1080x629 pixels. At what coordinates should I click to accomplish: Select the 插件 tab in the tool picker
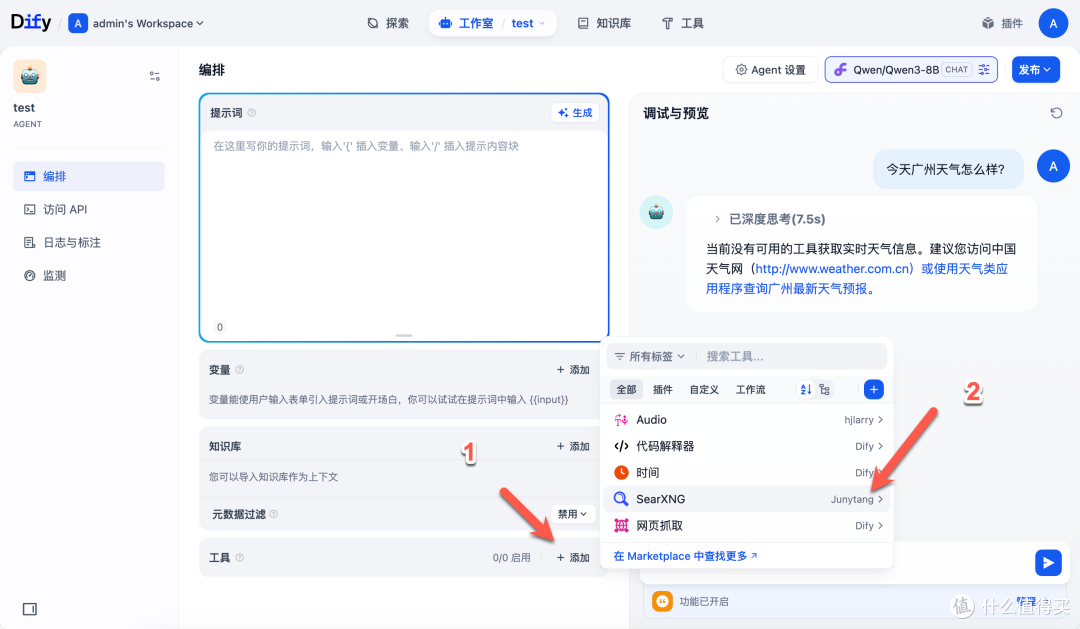click(x=663, y=390)
